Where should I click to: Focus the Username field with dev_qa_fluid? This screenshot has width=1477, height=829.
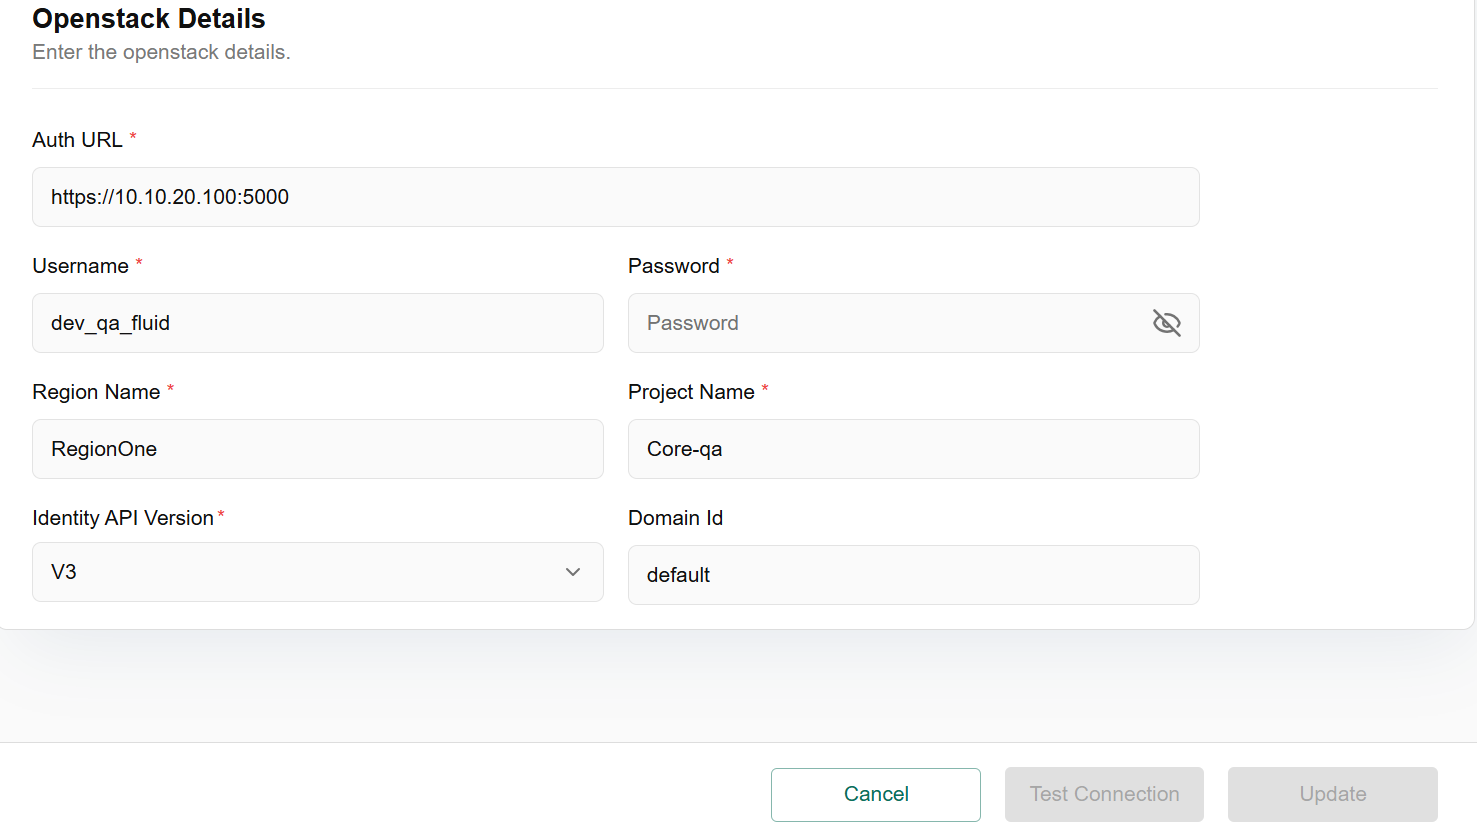tap(317, 323)
